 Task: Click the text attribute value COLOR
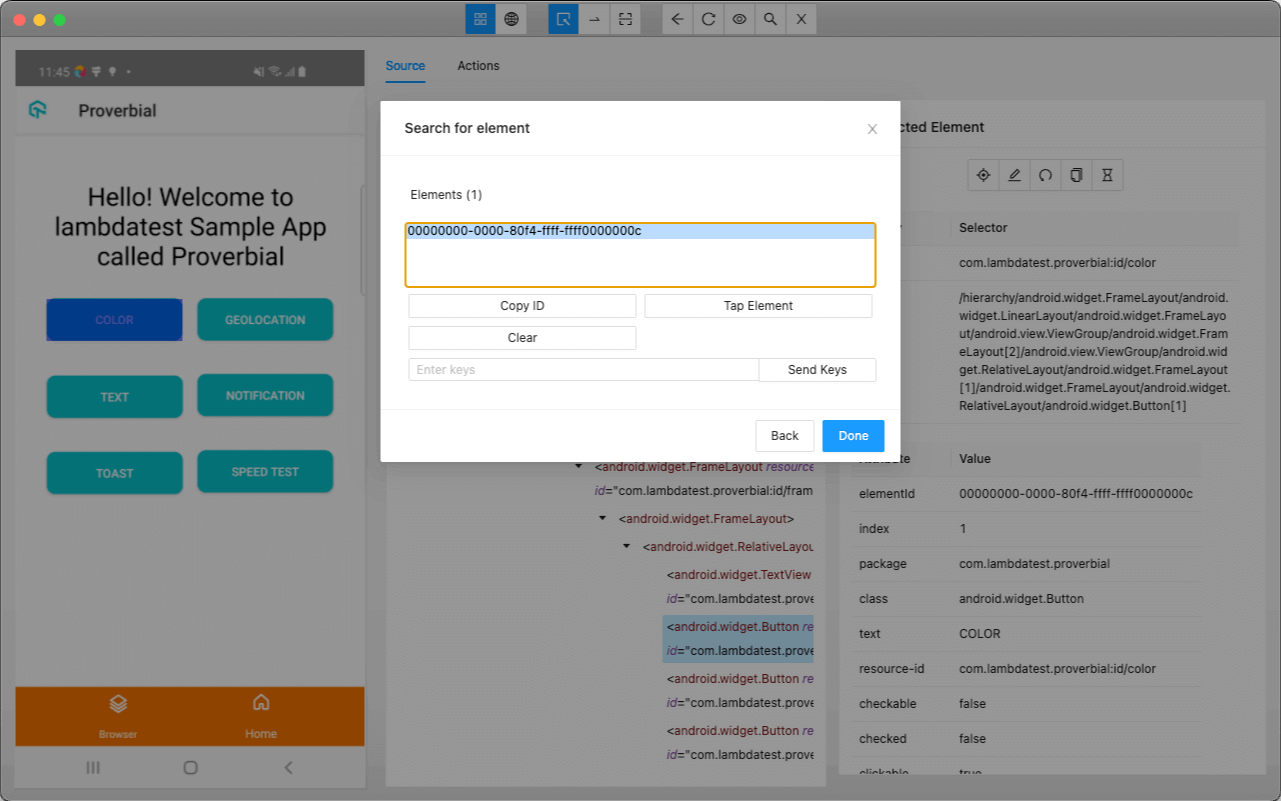click(x=980, y=634)
